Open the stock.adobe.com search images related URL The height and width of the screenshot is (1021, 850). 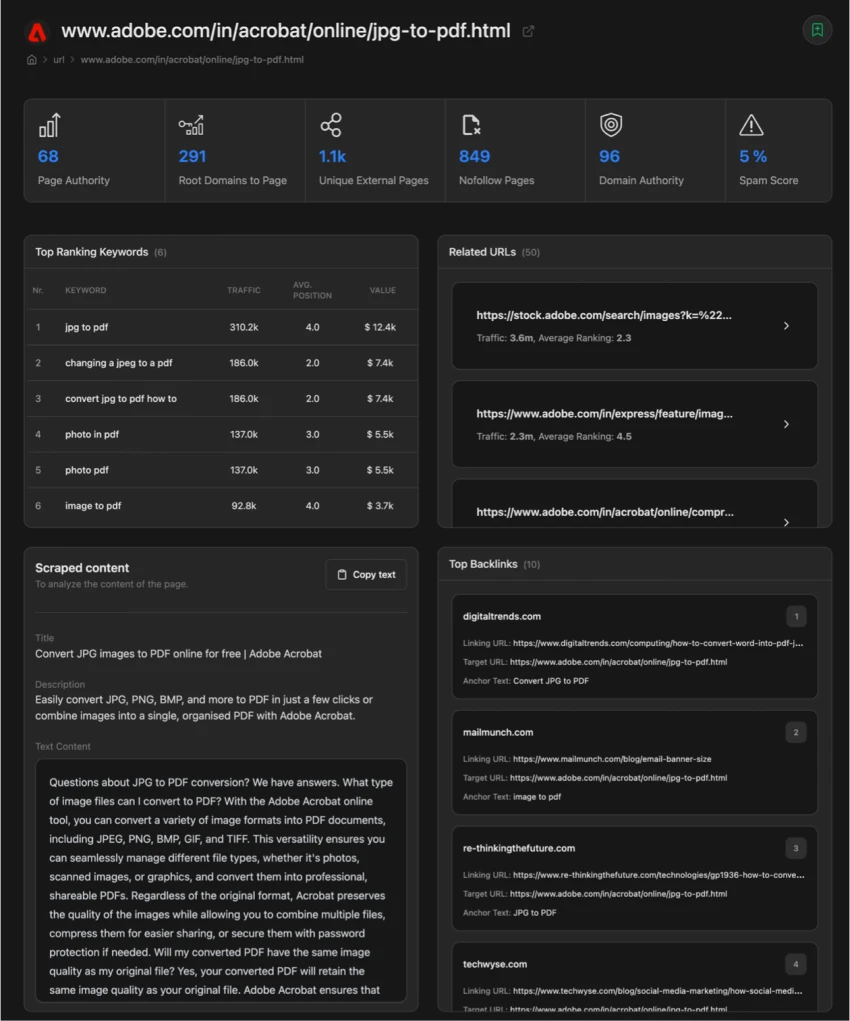pos(604,315)
